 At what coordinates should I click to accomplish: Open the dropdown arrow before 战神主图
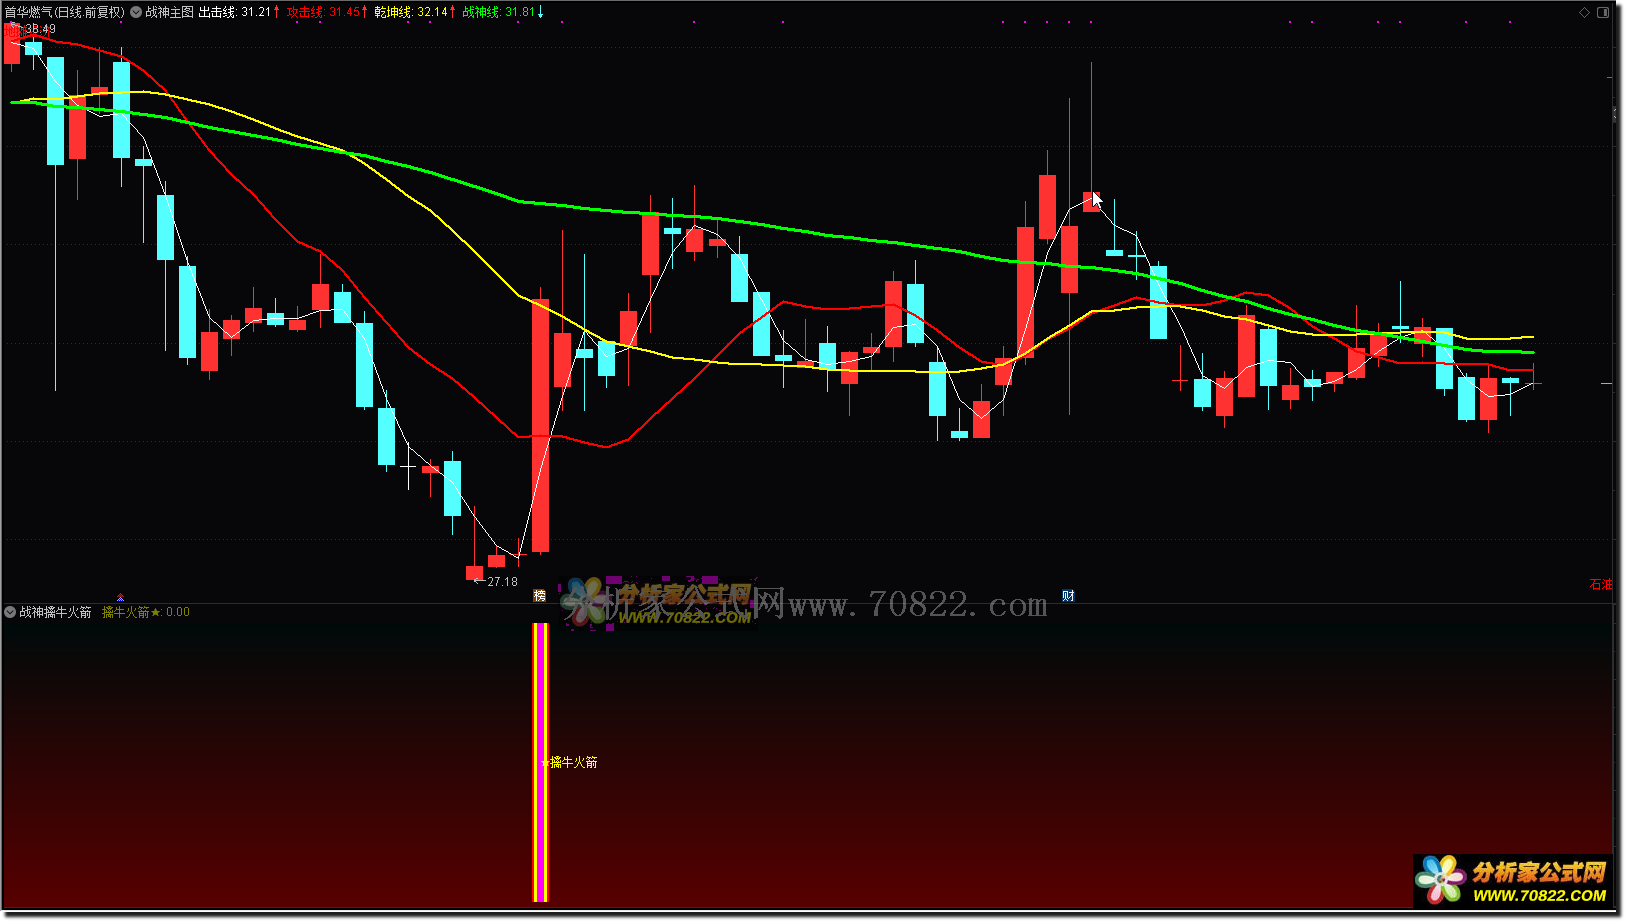click(136, 12)
